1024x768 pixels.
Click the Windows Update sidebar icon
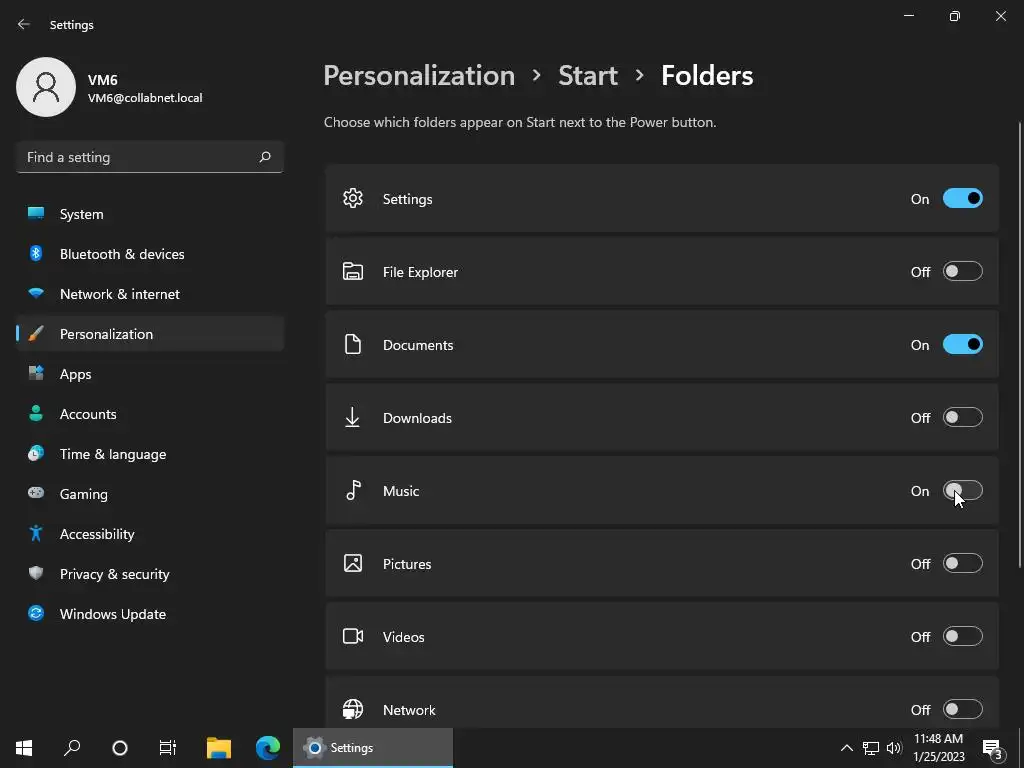(36, 614)
